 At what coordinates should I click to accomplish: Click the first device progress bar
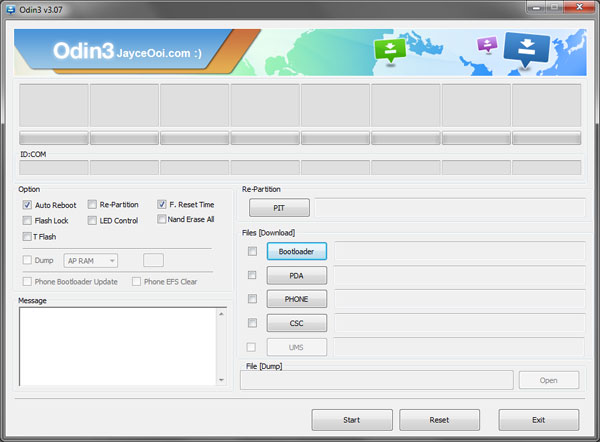pos(54,138)
